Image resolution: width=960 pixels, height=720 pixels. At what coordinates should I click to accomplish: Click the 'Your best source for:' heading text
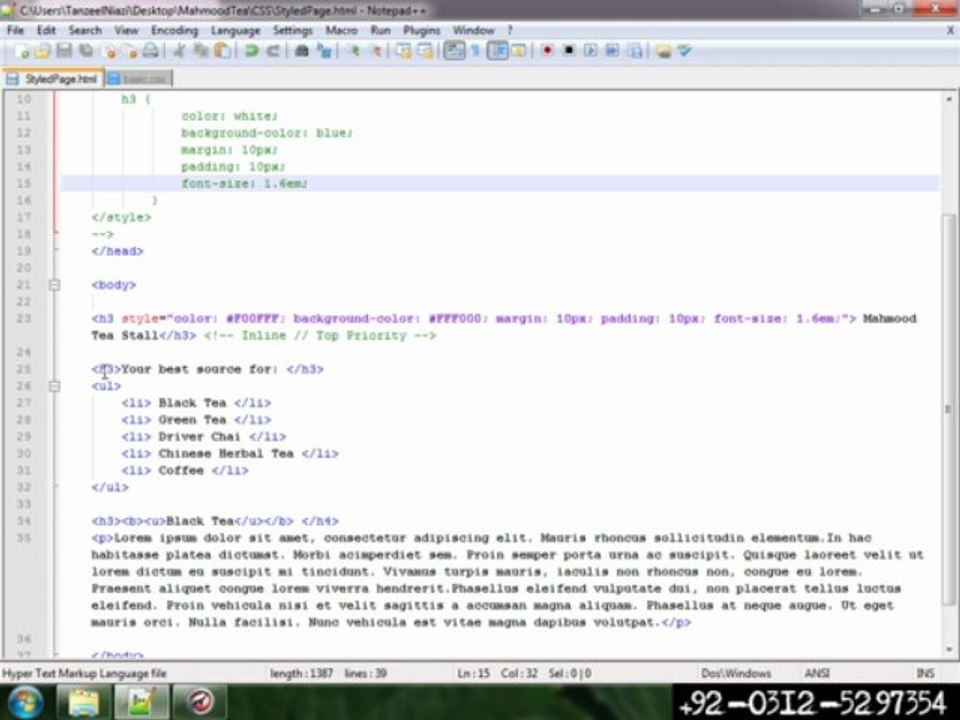click(200, 369)
